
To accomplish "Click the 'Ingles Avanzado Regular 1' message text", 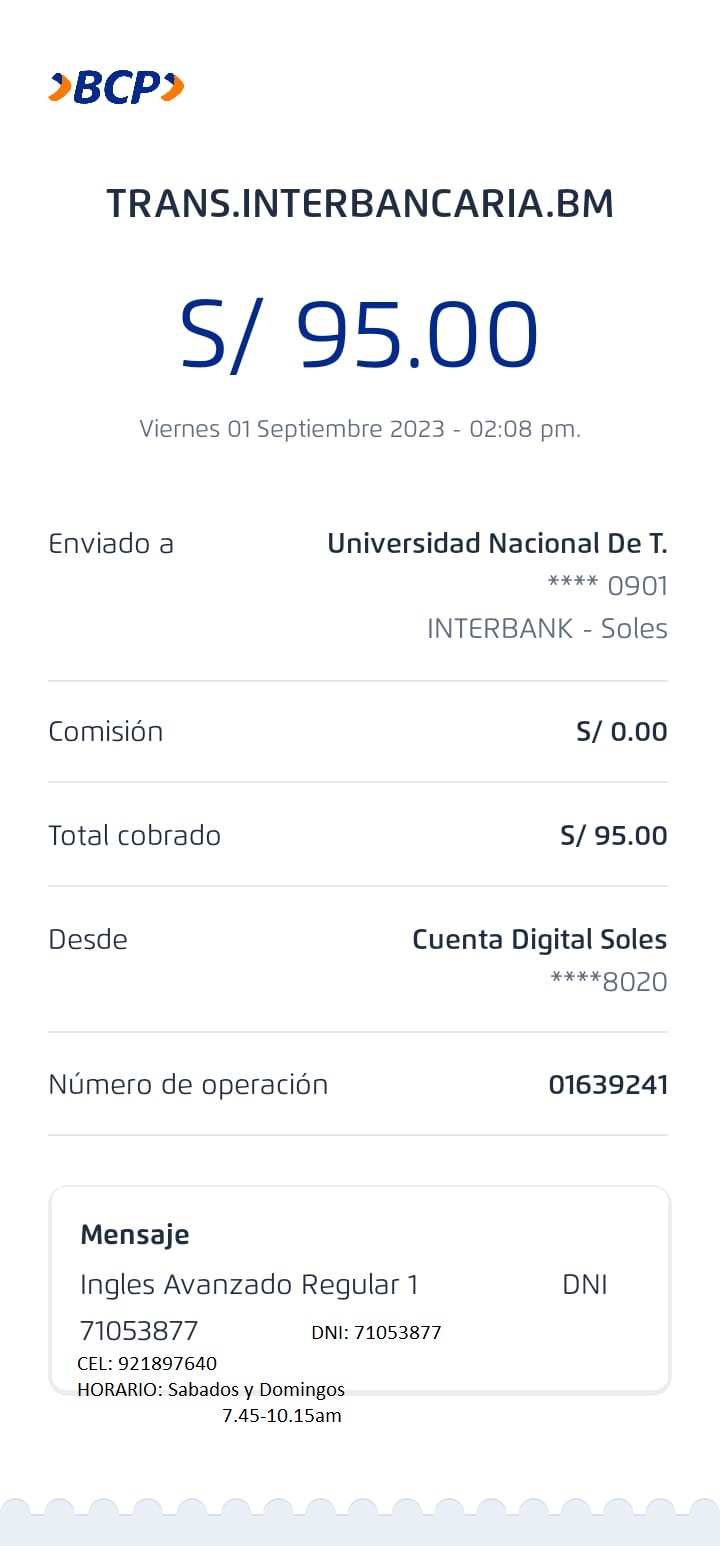I will (x=249, y=1285).
